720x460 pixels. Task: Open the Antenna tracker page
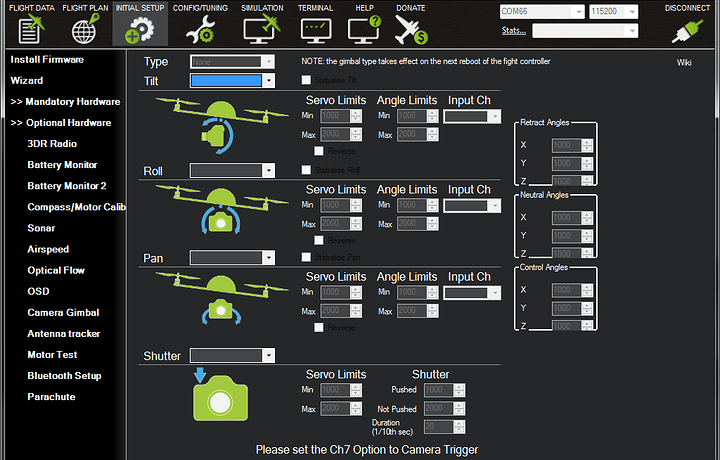(63, 334)
